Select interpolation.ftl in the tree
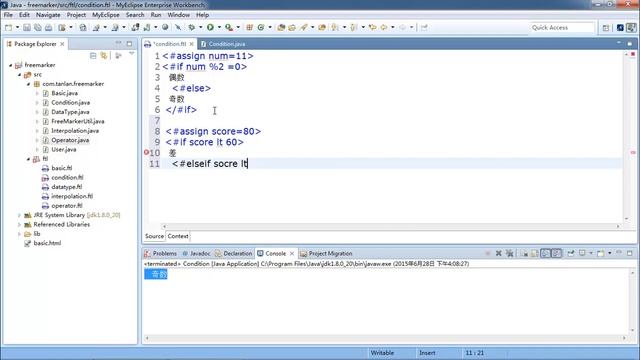Image resolution: width=640 pixels, height=360 pixels. [x=72, y=196]
